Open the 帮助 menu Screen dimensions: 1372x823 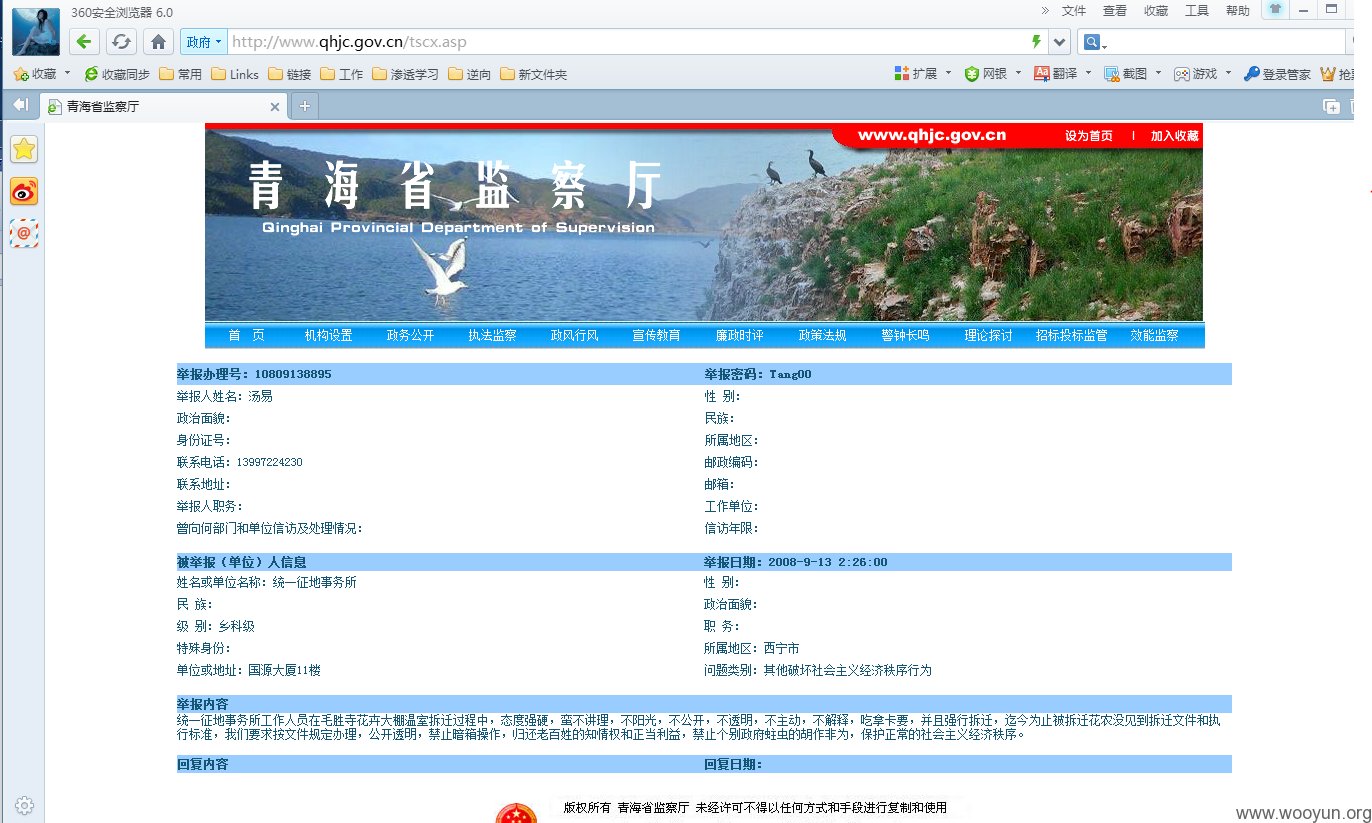[x=1238, y=11]
